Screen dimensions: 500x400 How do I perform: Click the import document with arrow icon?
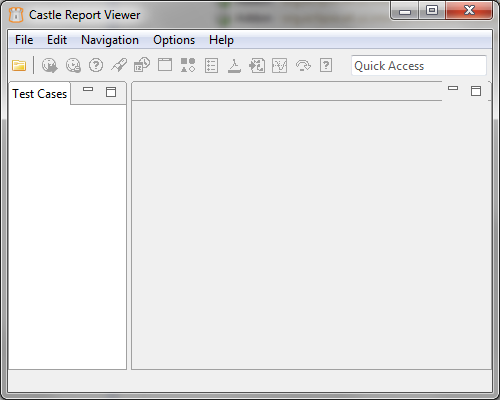(257, 66)
